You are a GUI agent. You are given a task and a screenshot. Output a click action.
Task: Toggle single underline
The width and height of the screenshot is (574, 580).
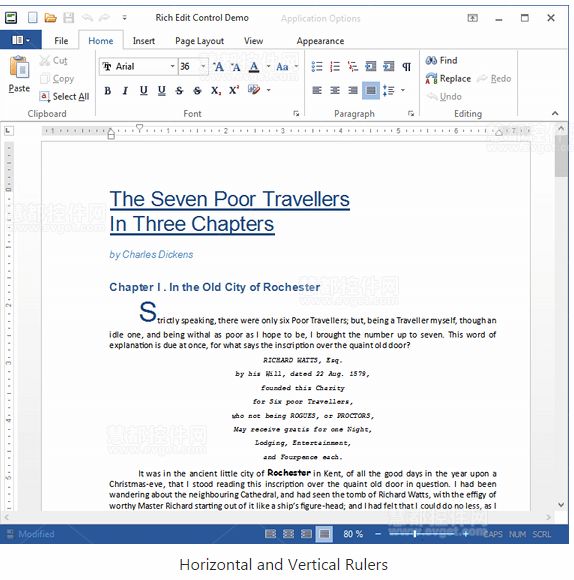point(144,91)
